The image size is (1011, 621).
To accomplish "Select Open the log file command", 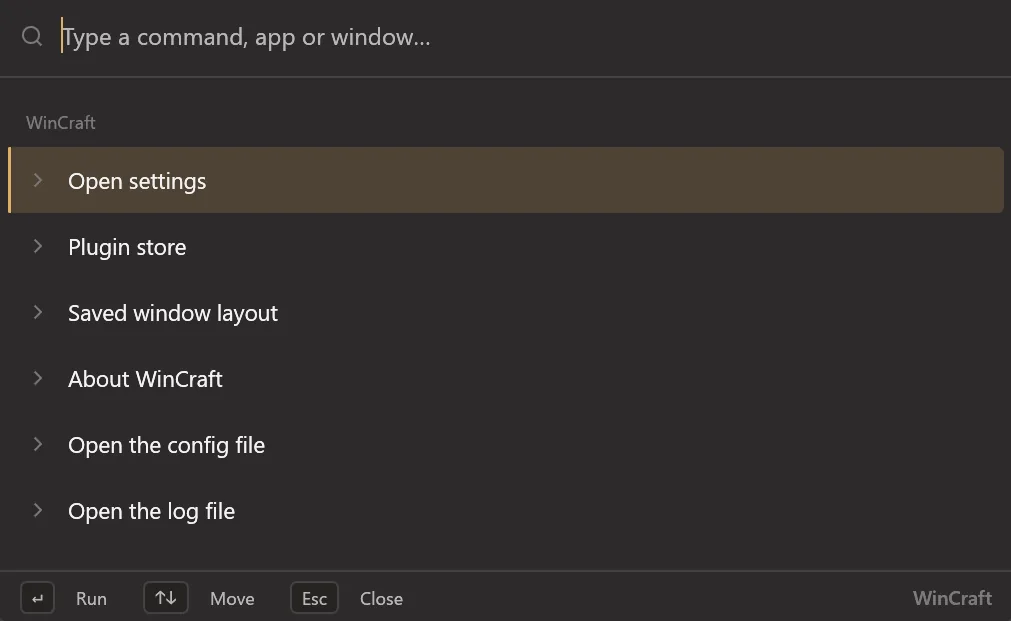I will click(x=506, y=511).
